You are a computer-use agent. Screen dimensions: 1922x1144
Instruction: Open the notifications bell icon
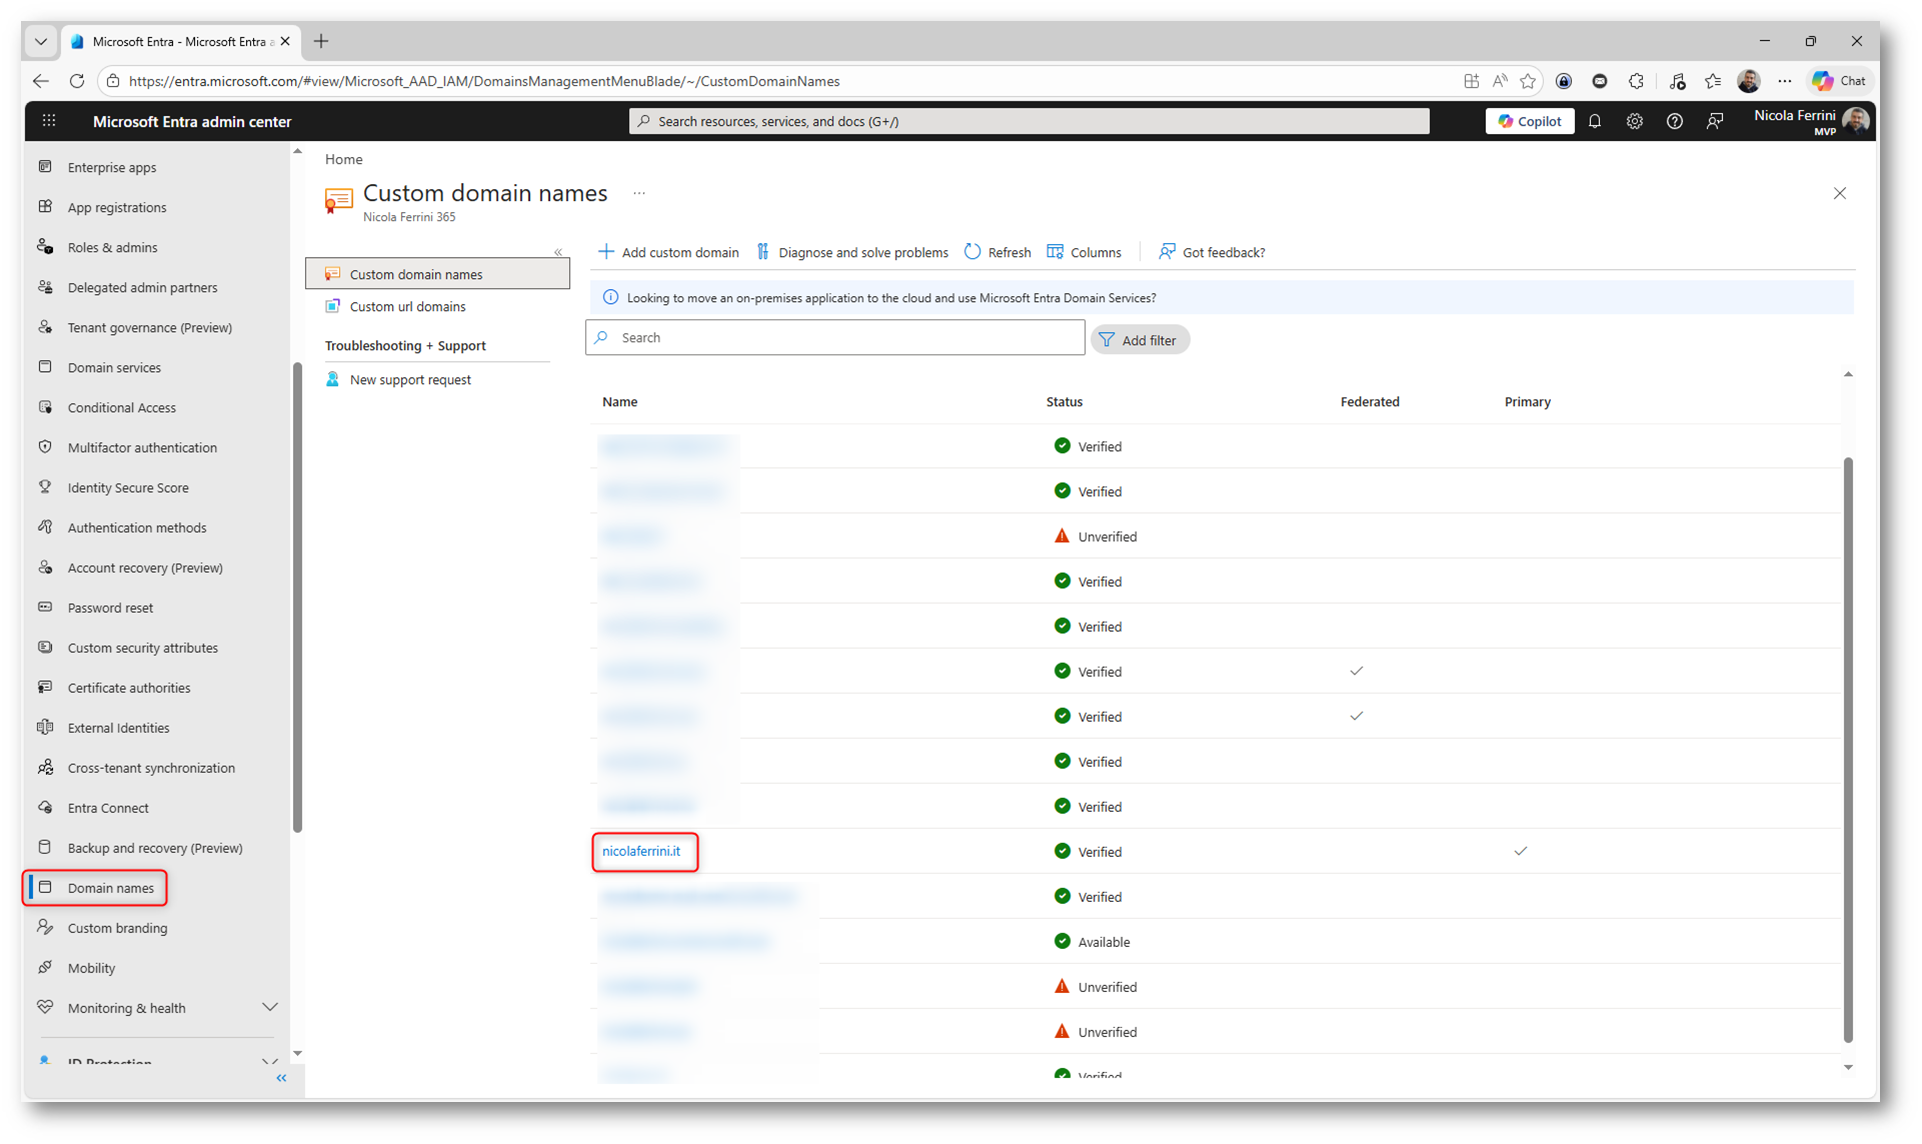[x=1595, y=121]
